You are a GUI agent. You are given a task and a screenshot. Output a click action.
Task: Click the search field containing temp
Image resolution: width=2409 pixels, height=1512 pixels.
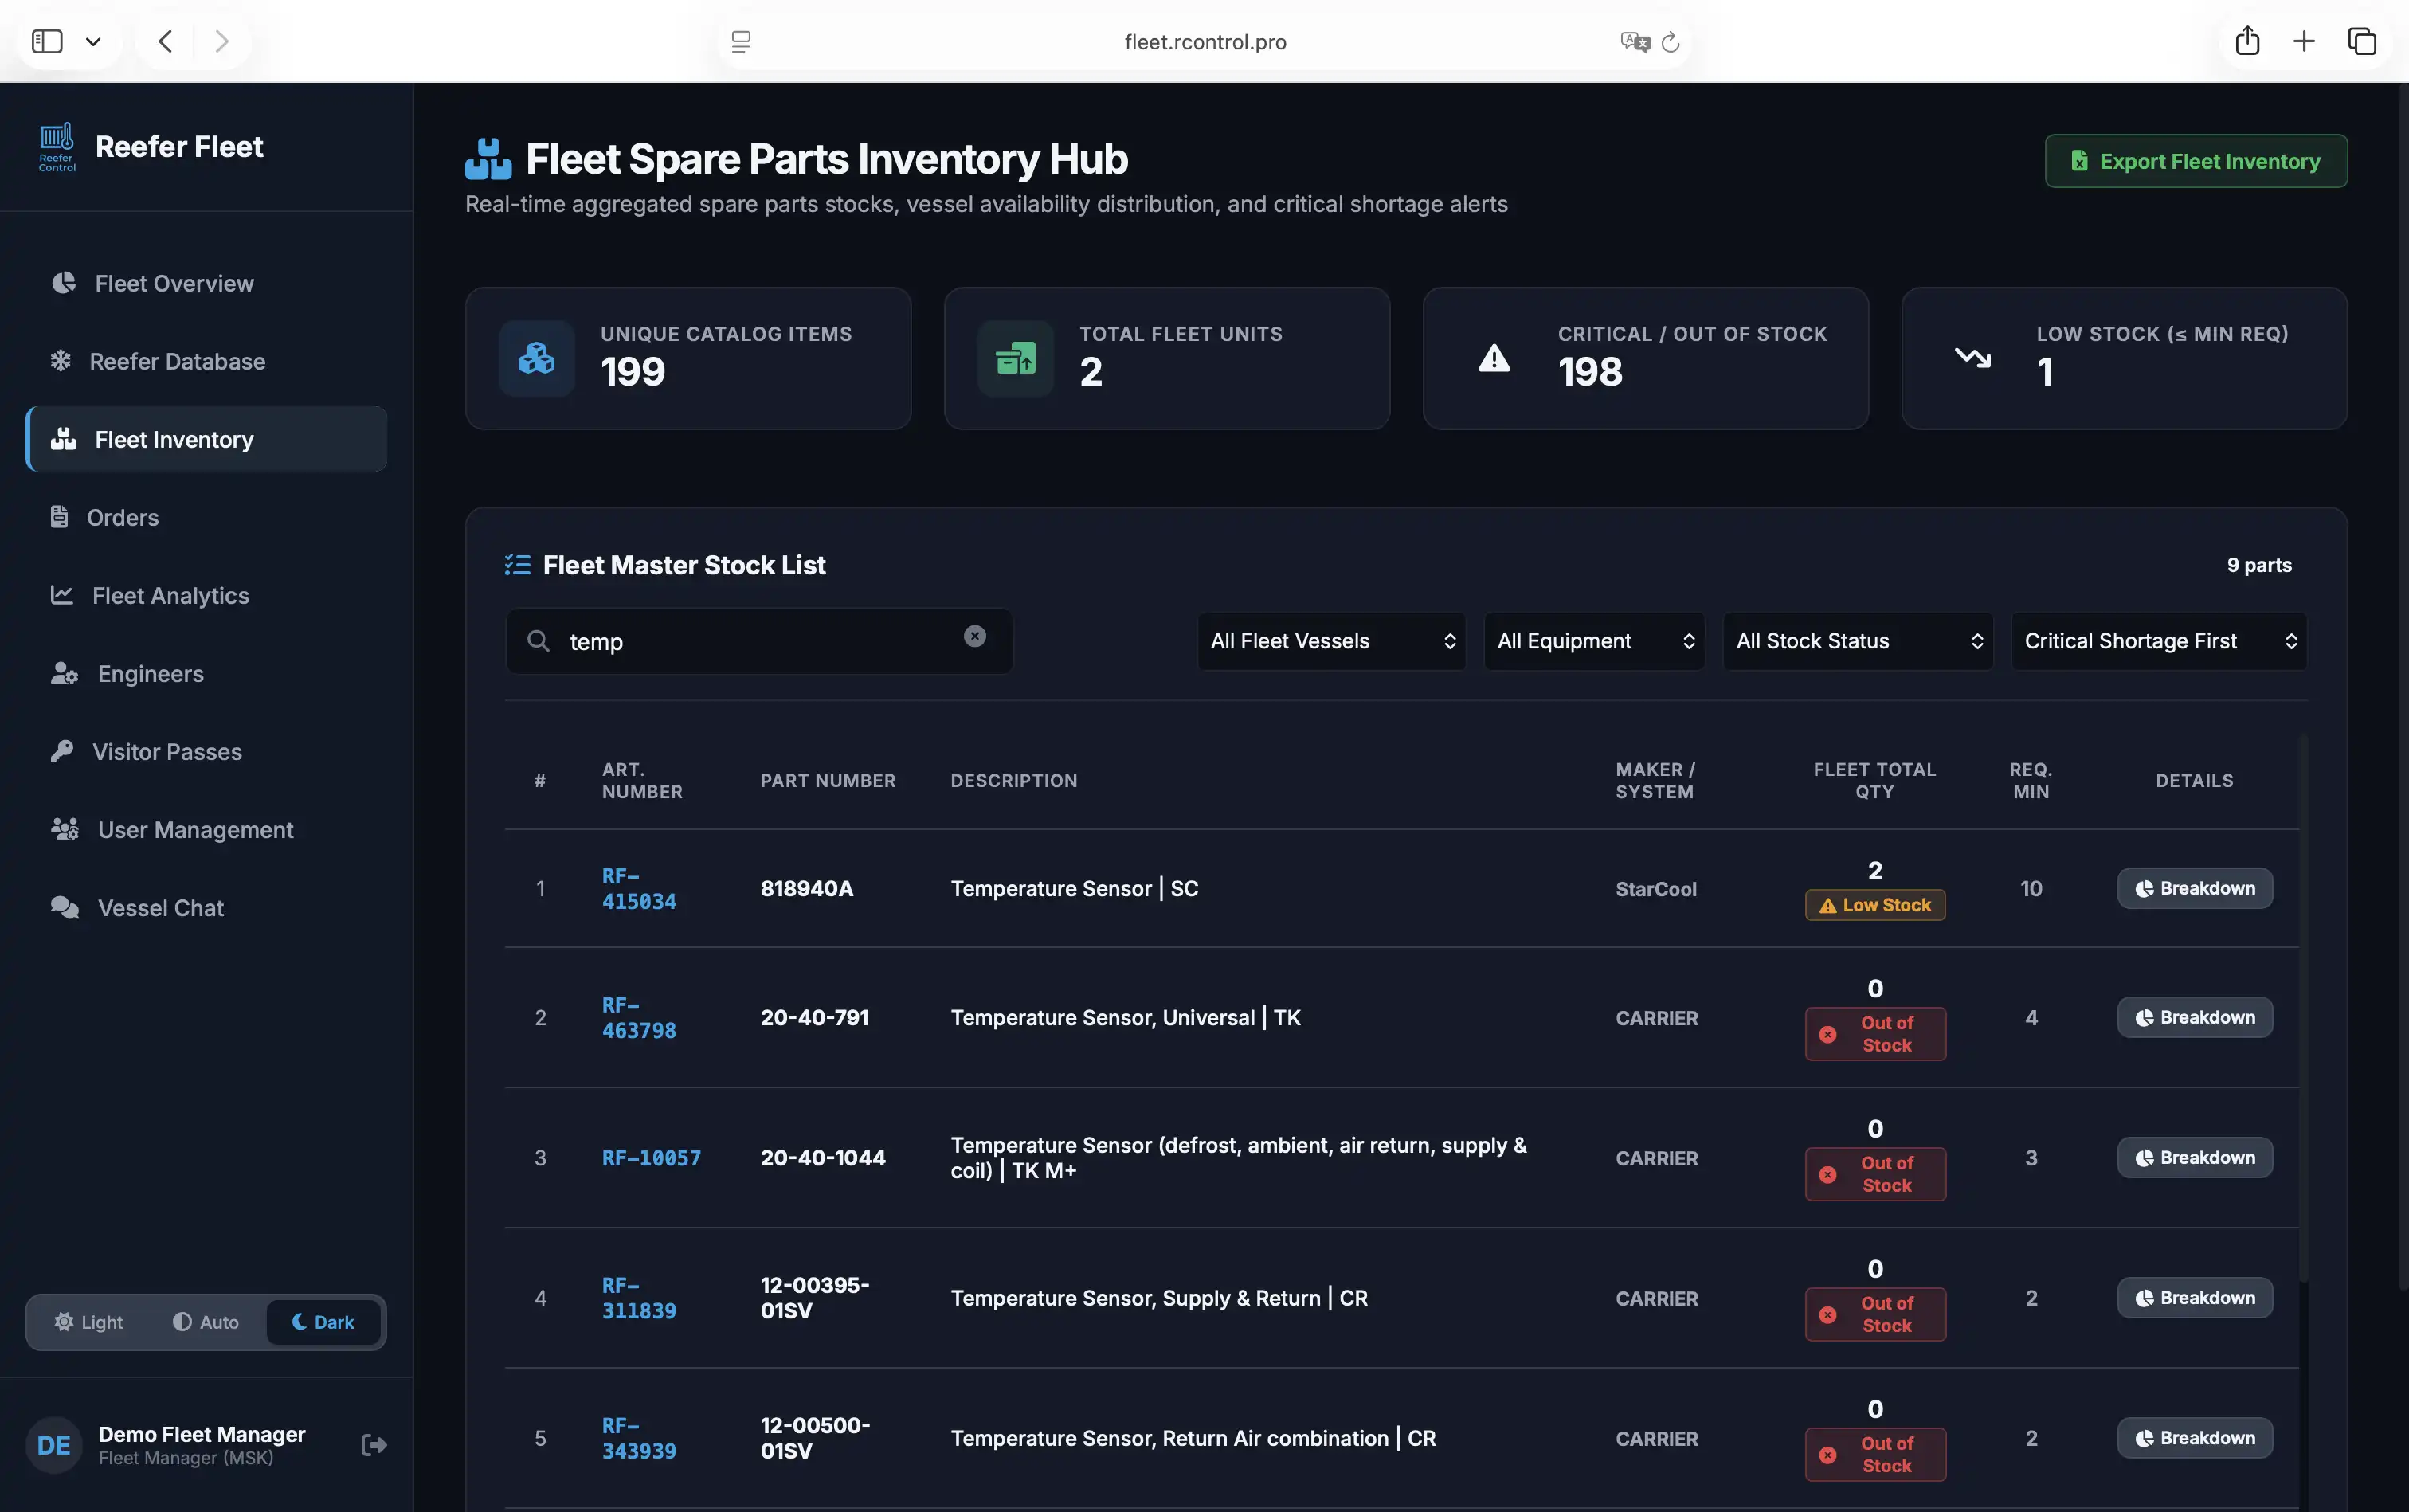pyautogui.click(x=759, y=641)
